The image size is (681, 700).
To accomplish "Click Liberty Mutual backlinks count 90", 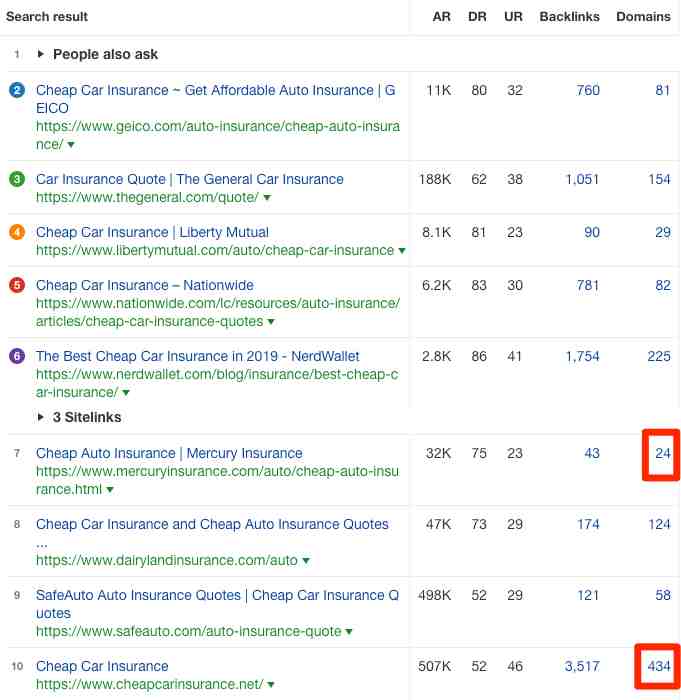I will click(x=592, y=233).
